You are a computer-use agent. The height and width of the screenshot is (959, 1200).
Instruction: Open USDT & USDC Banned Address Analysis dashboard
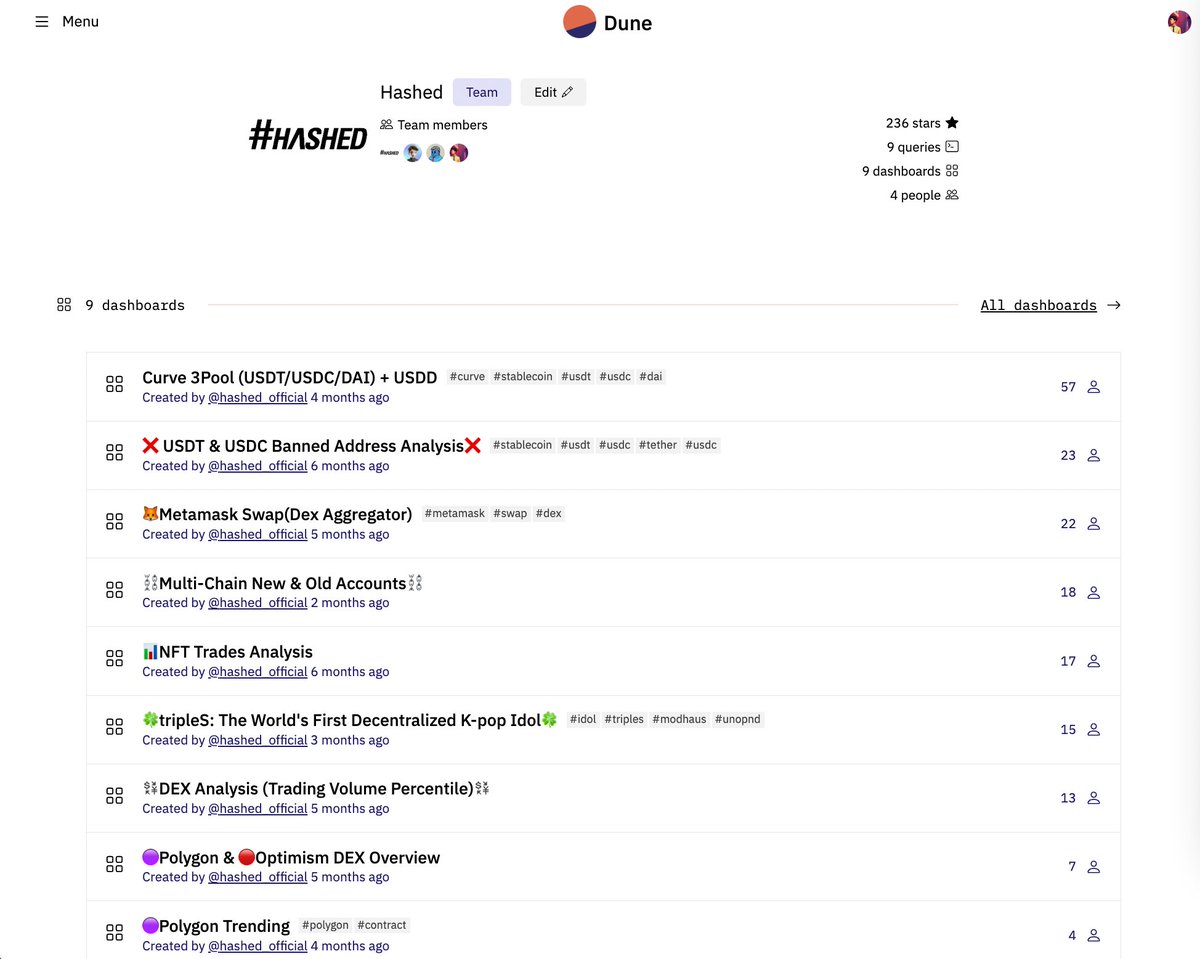(312, 445)
